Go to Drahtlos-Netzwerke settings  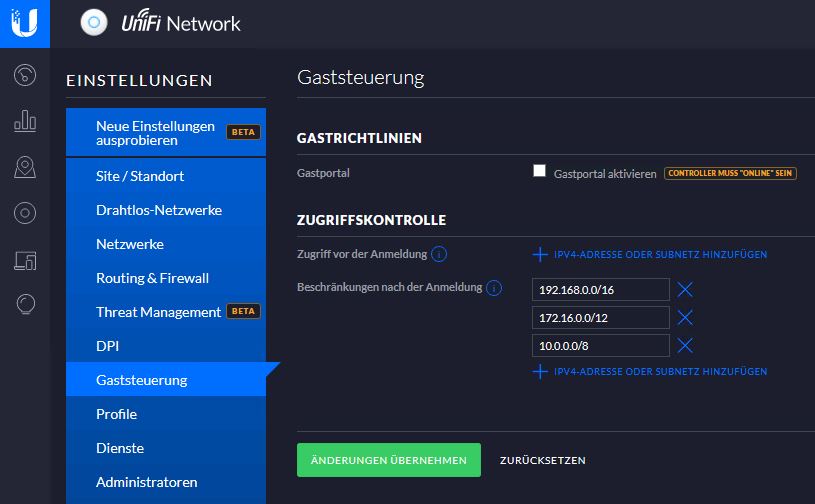pyautogui.click(x=158, y=210)
